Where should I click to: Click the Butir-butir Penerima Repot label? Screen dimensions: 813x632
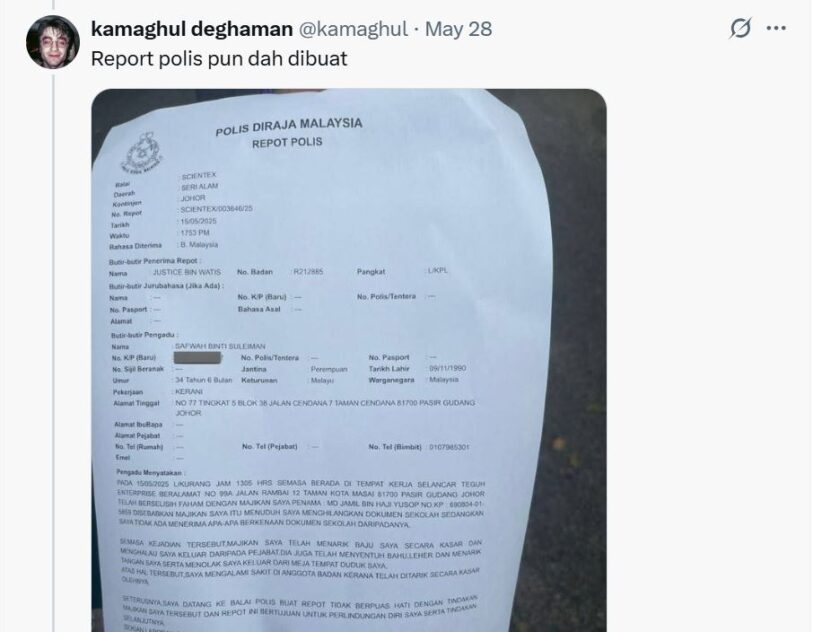click(155, 261)
